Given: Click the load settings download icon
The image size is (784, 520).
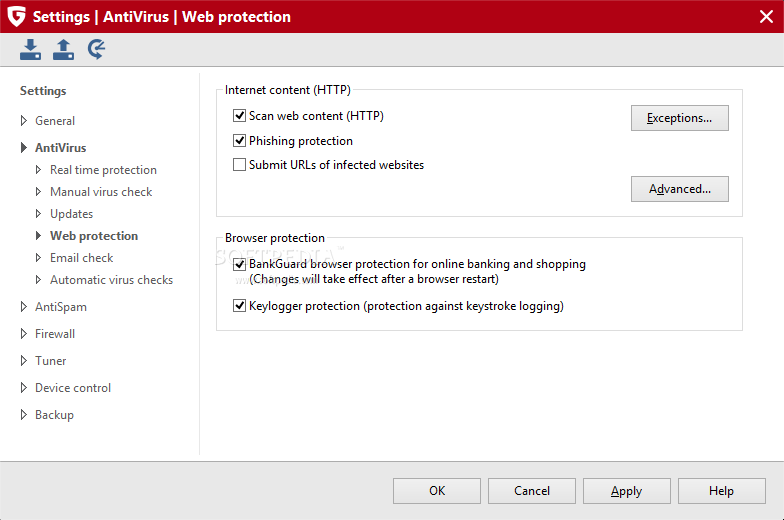Looking at the screenshot, I should [30, 50].
